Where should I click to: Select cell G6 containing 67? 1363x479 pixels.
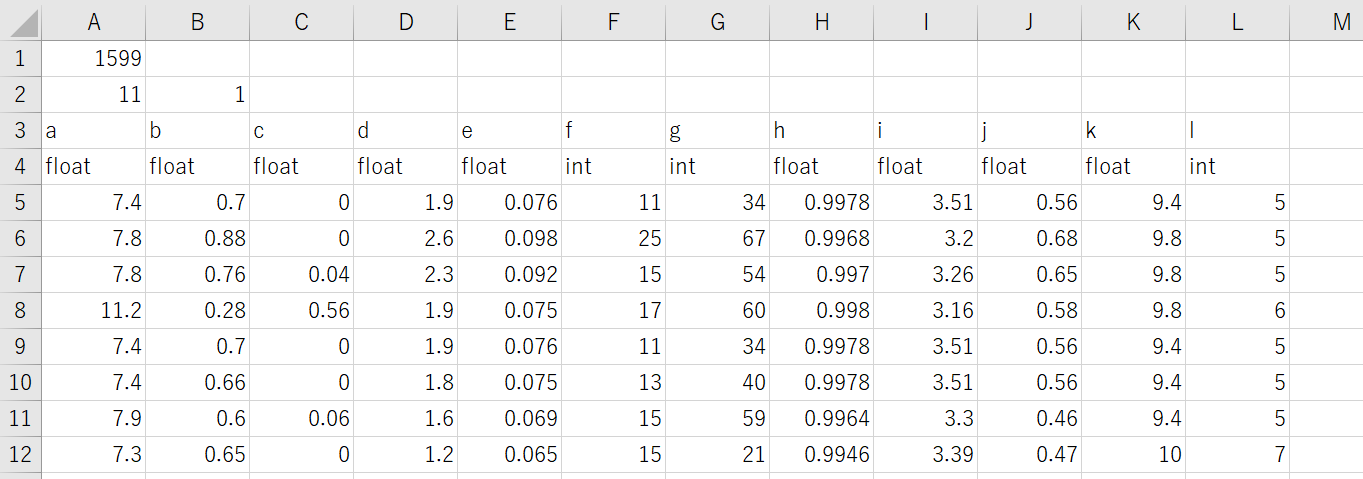pos(717,238)
